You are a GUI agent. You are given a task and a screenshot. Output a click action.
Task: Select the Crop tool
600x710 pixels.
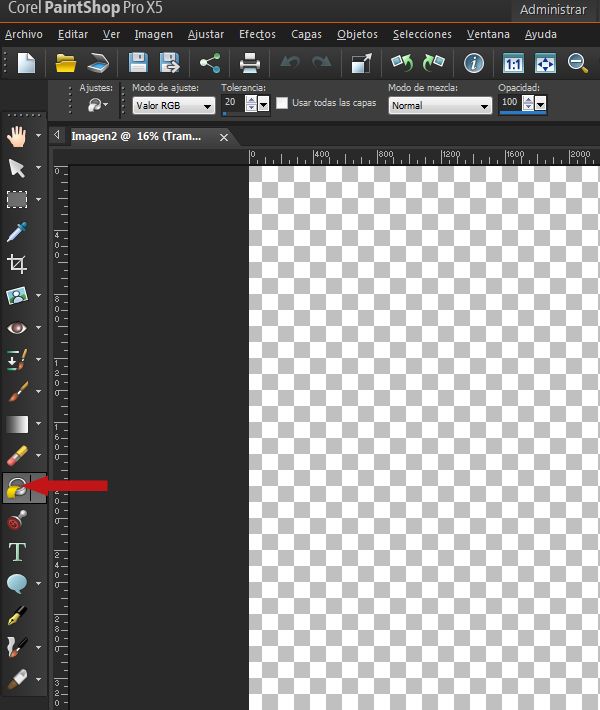(x=17, y=264)
